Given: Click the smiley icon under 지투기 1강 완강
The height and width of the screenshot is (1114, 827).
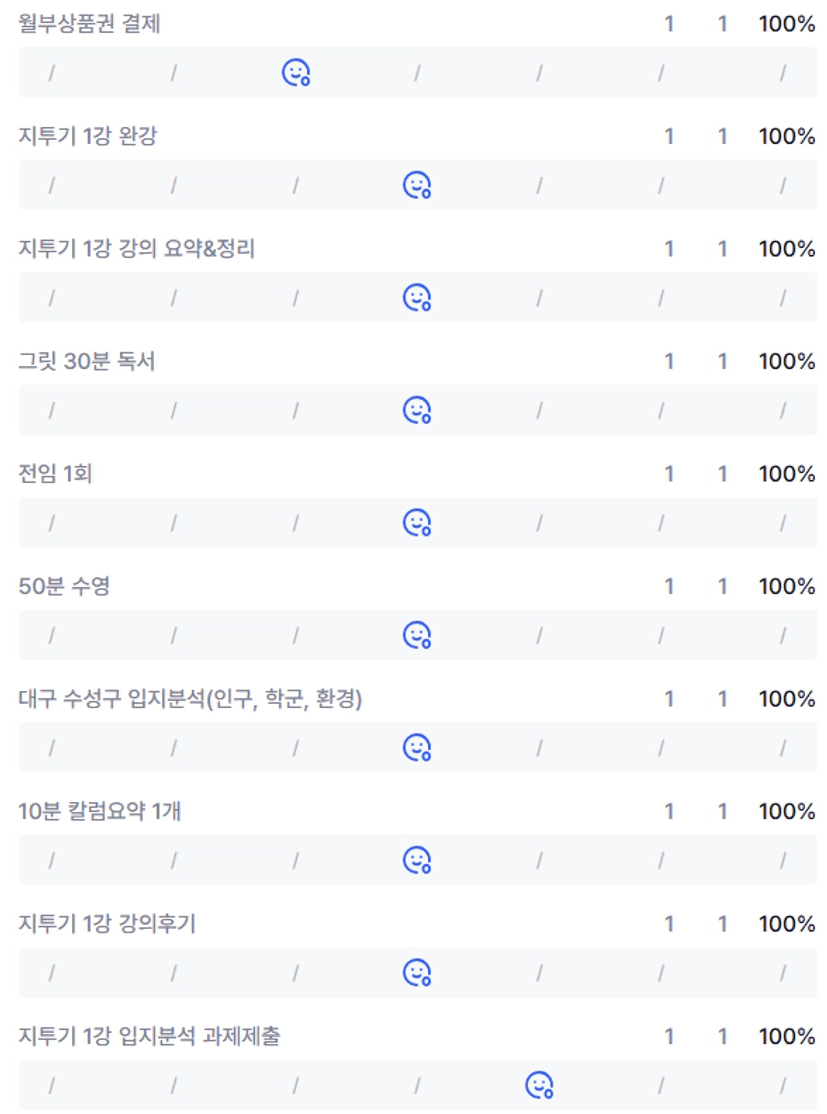Looking at the screenshot, I should pos(416,185).
